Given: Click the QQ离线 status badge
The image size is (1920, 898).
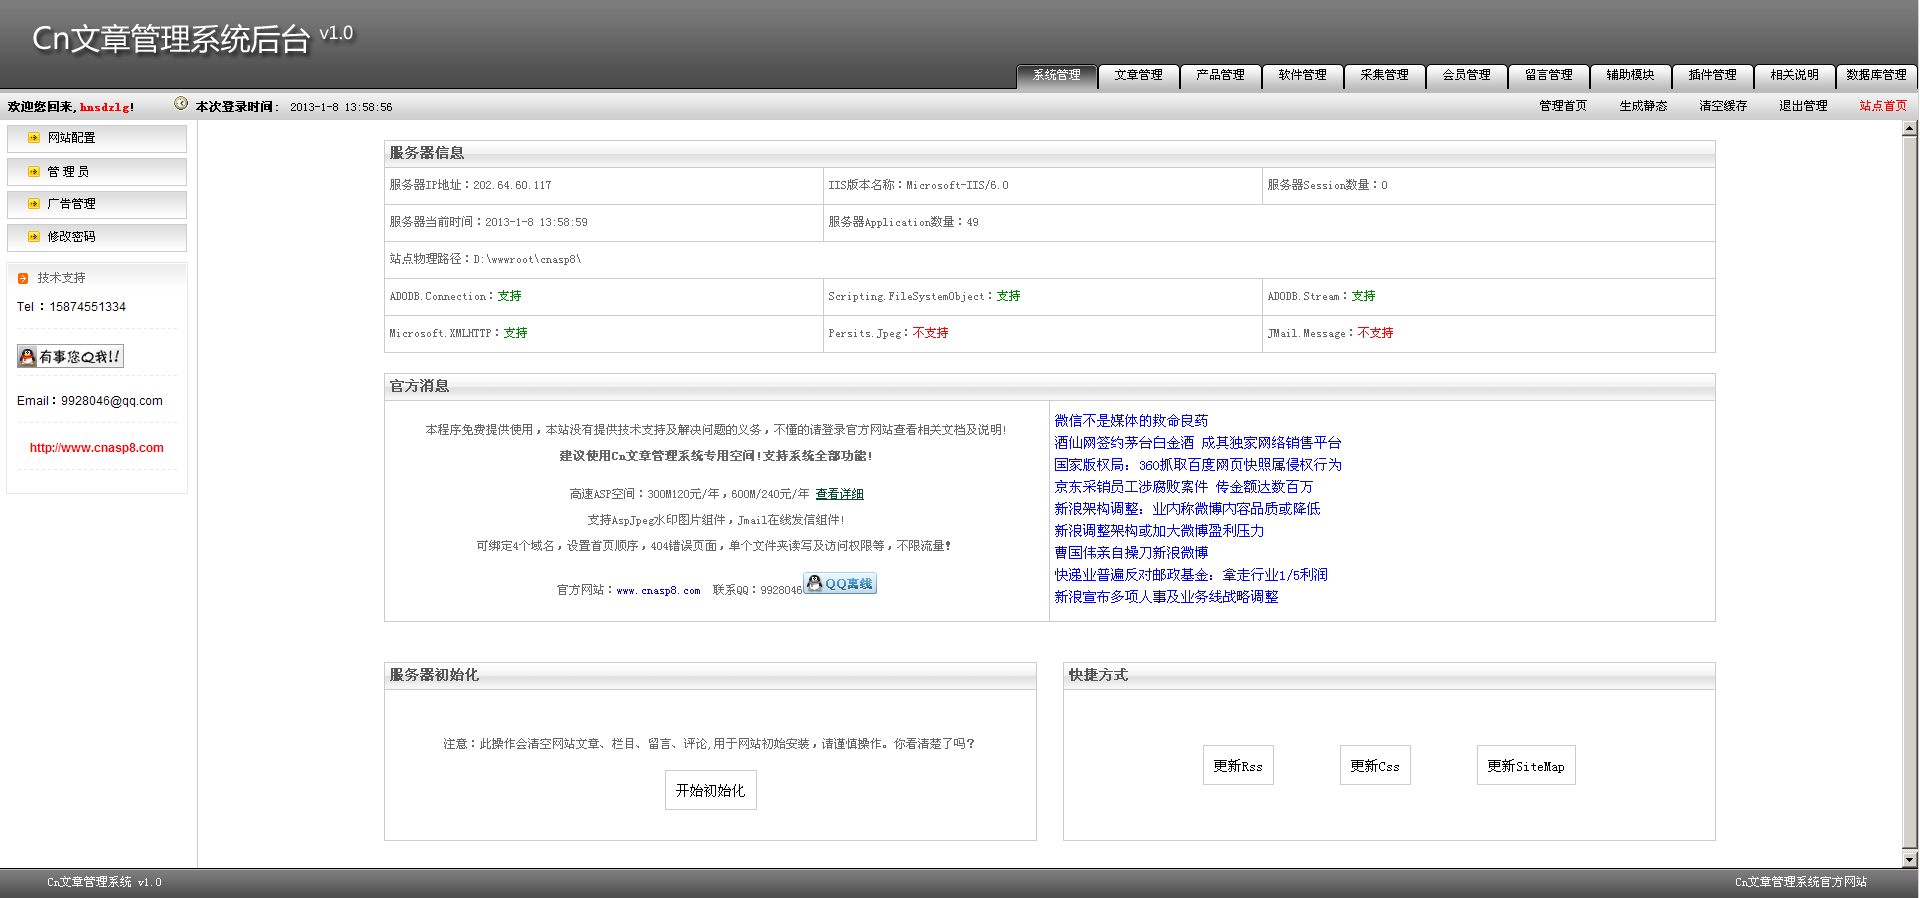Looking at the screenshot, I should 840,584.
